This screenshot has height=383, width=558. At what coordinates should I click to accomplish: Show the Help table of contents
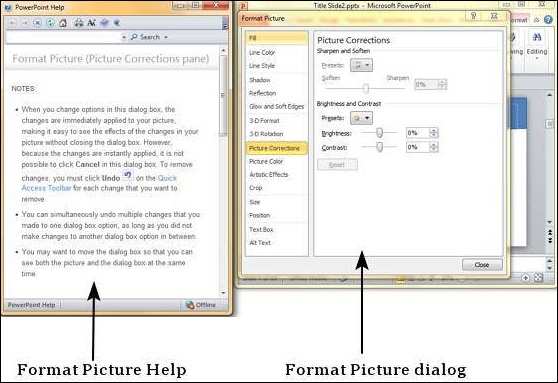(104, 23)
